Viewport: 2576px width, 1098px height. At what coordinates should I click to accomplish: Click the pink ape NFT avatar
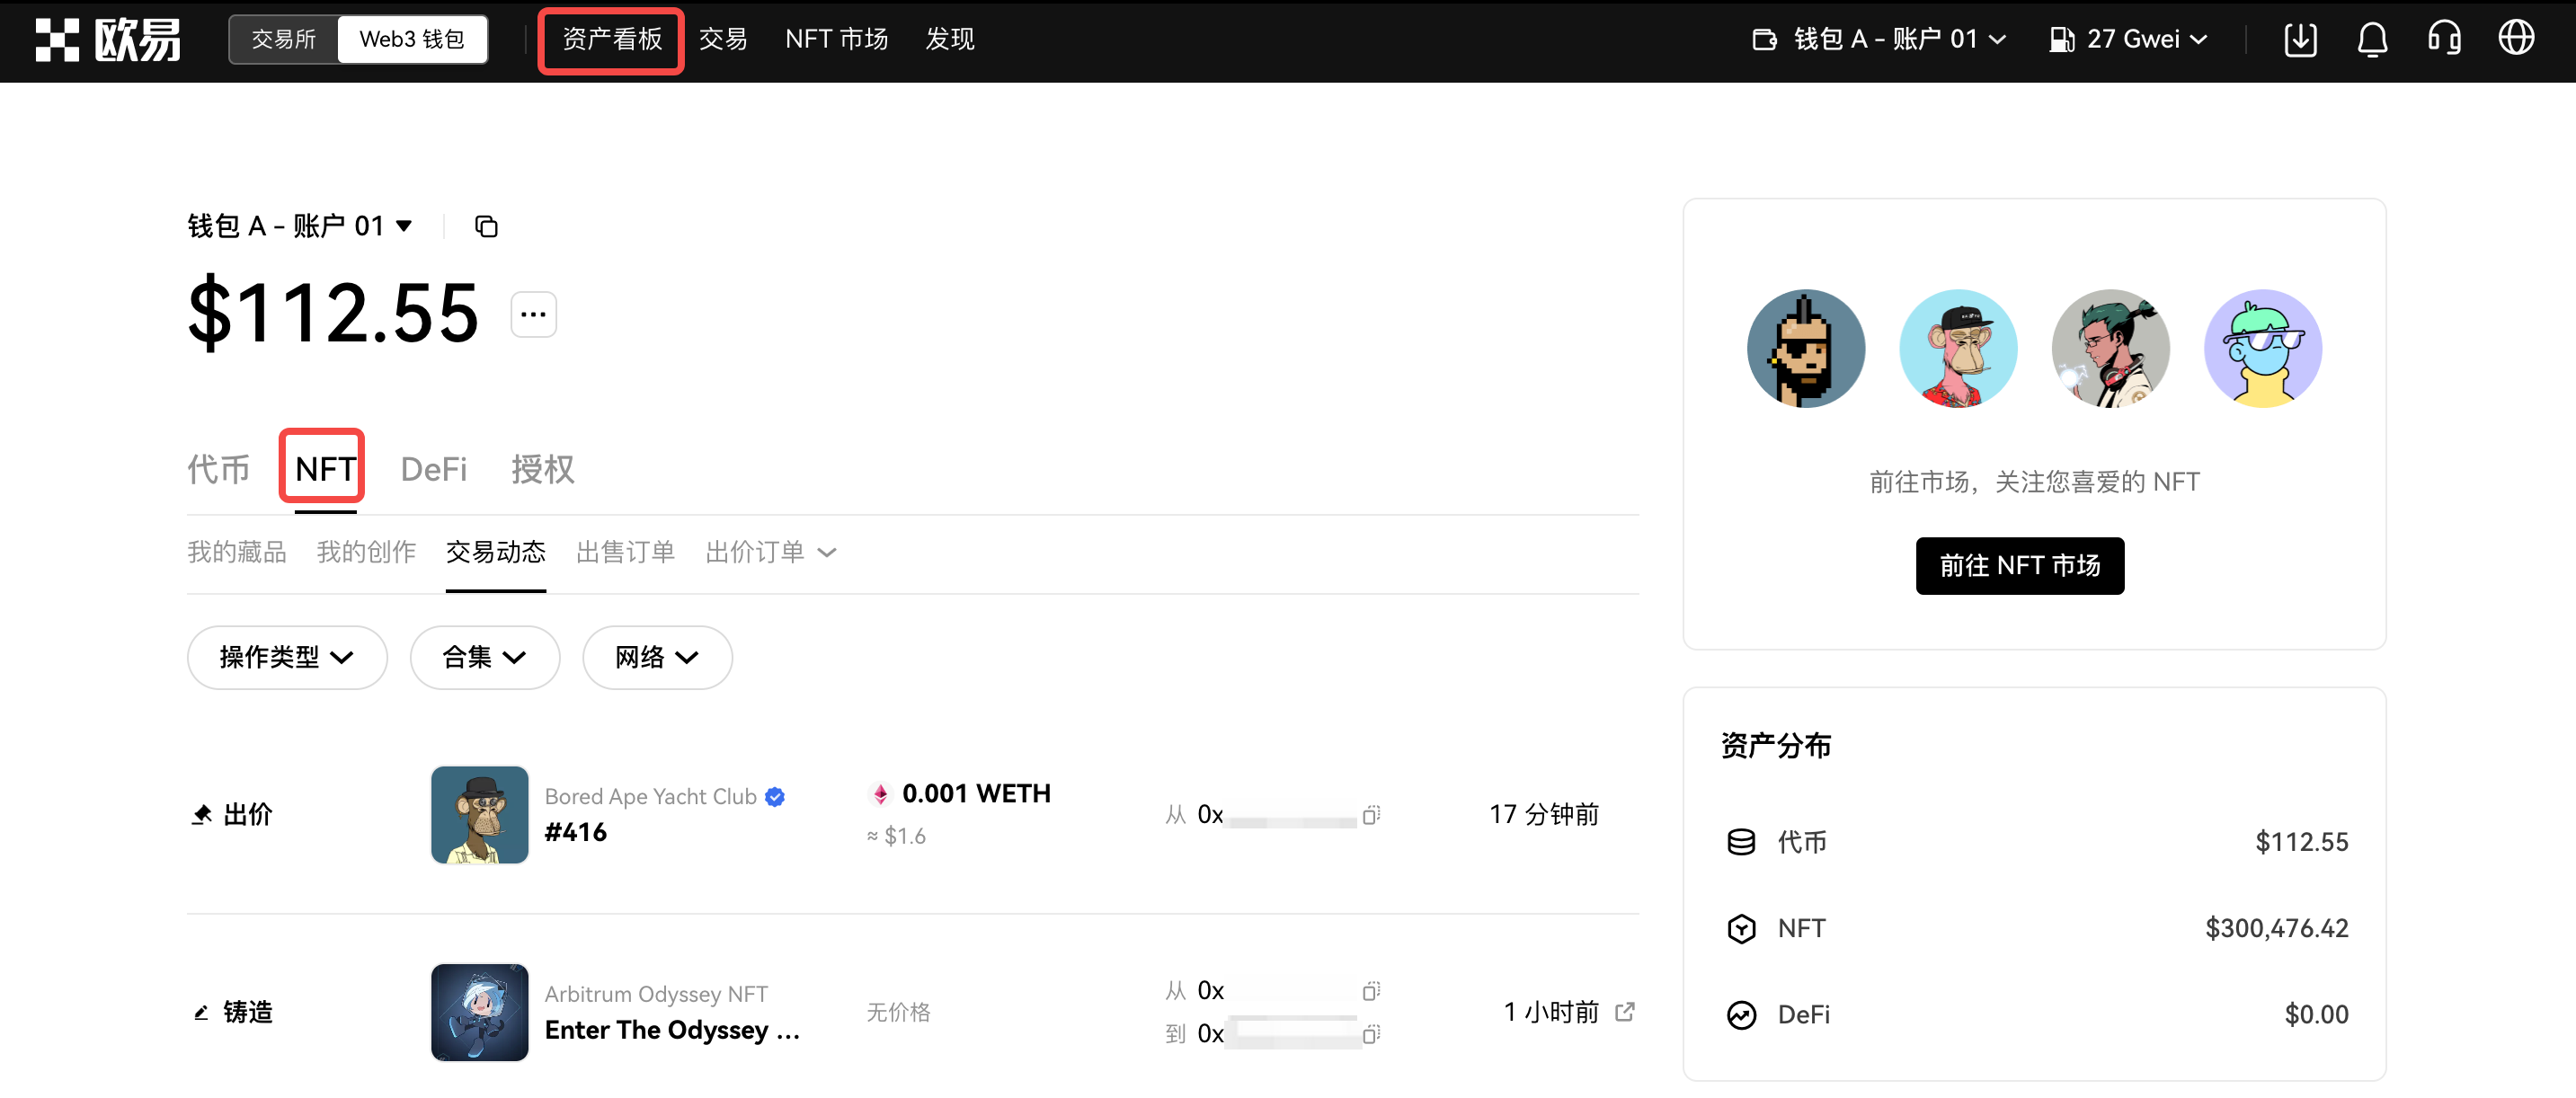tap(1958, 349)
